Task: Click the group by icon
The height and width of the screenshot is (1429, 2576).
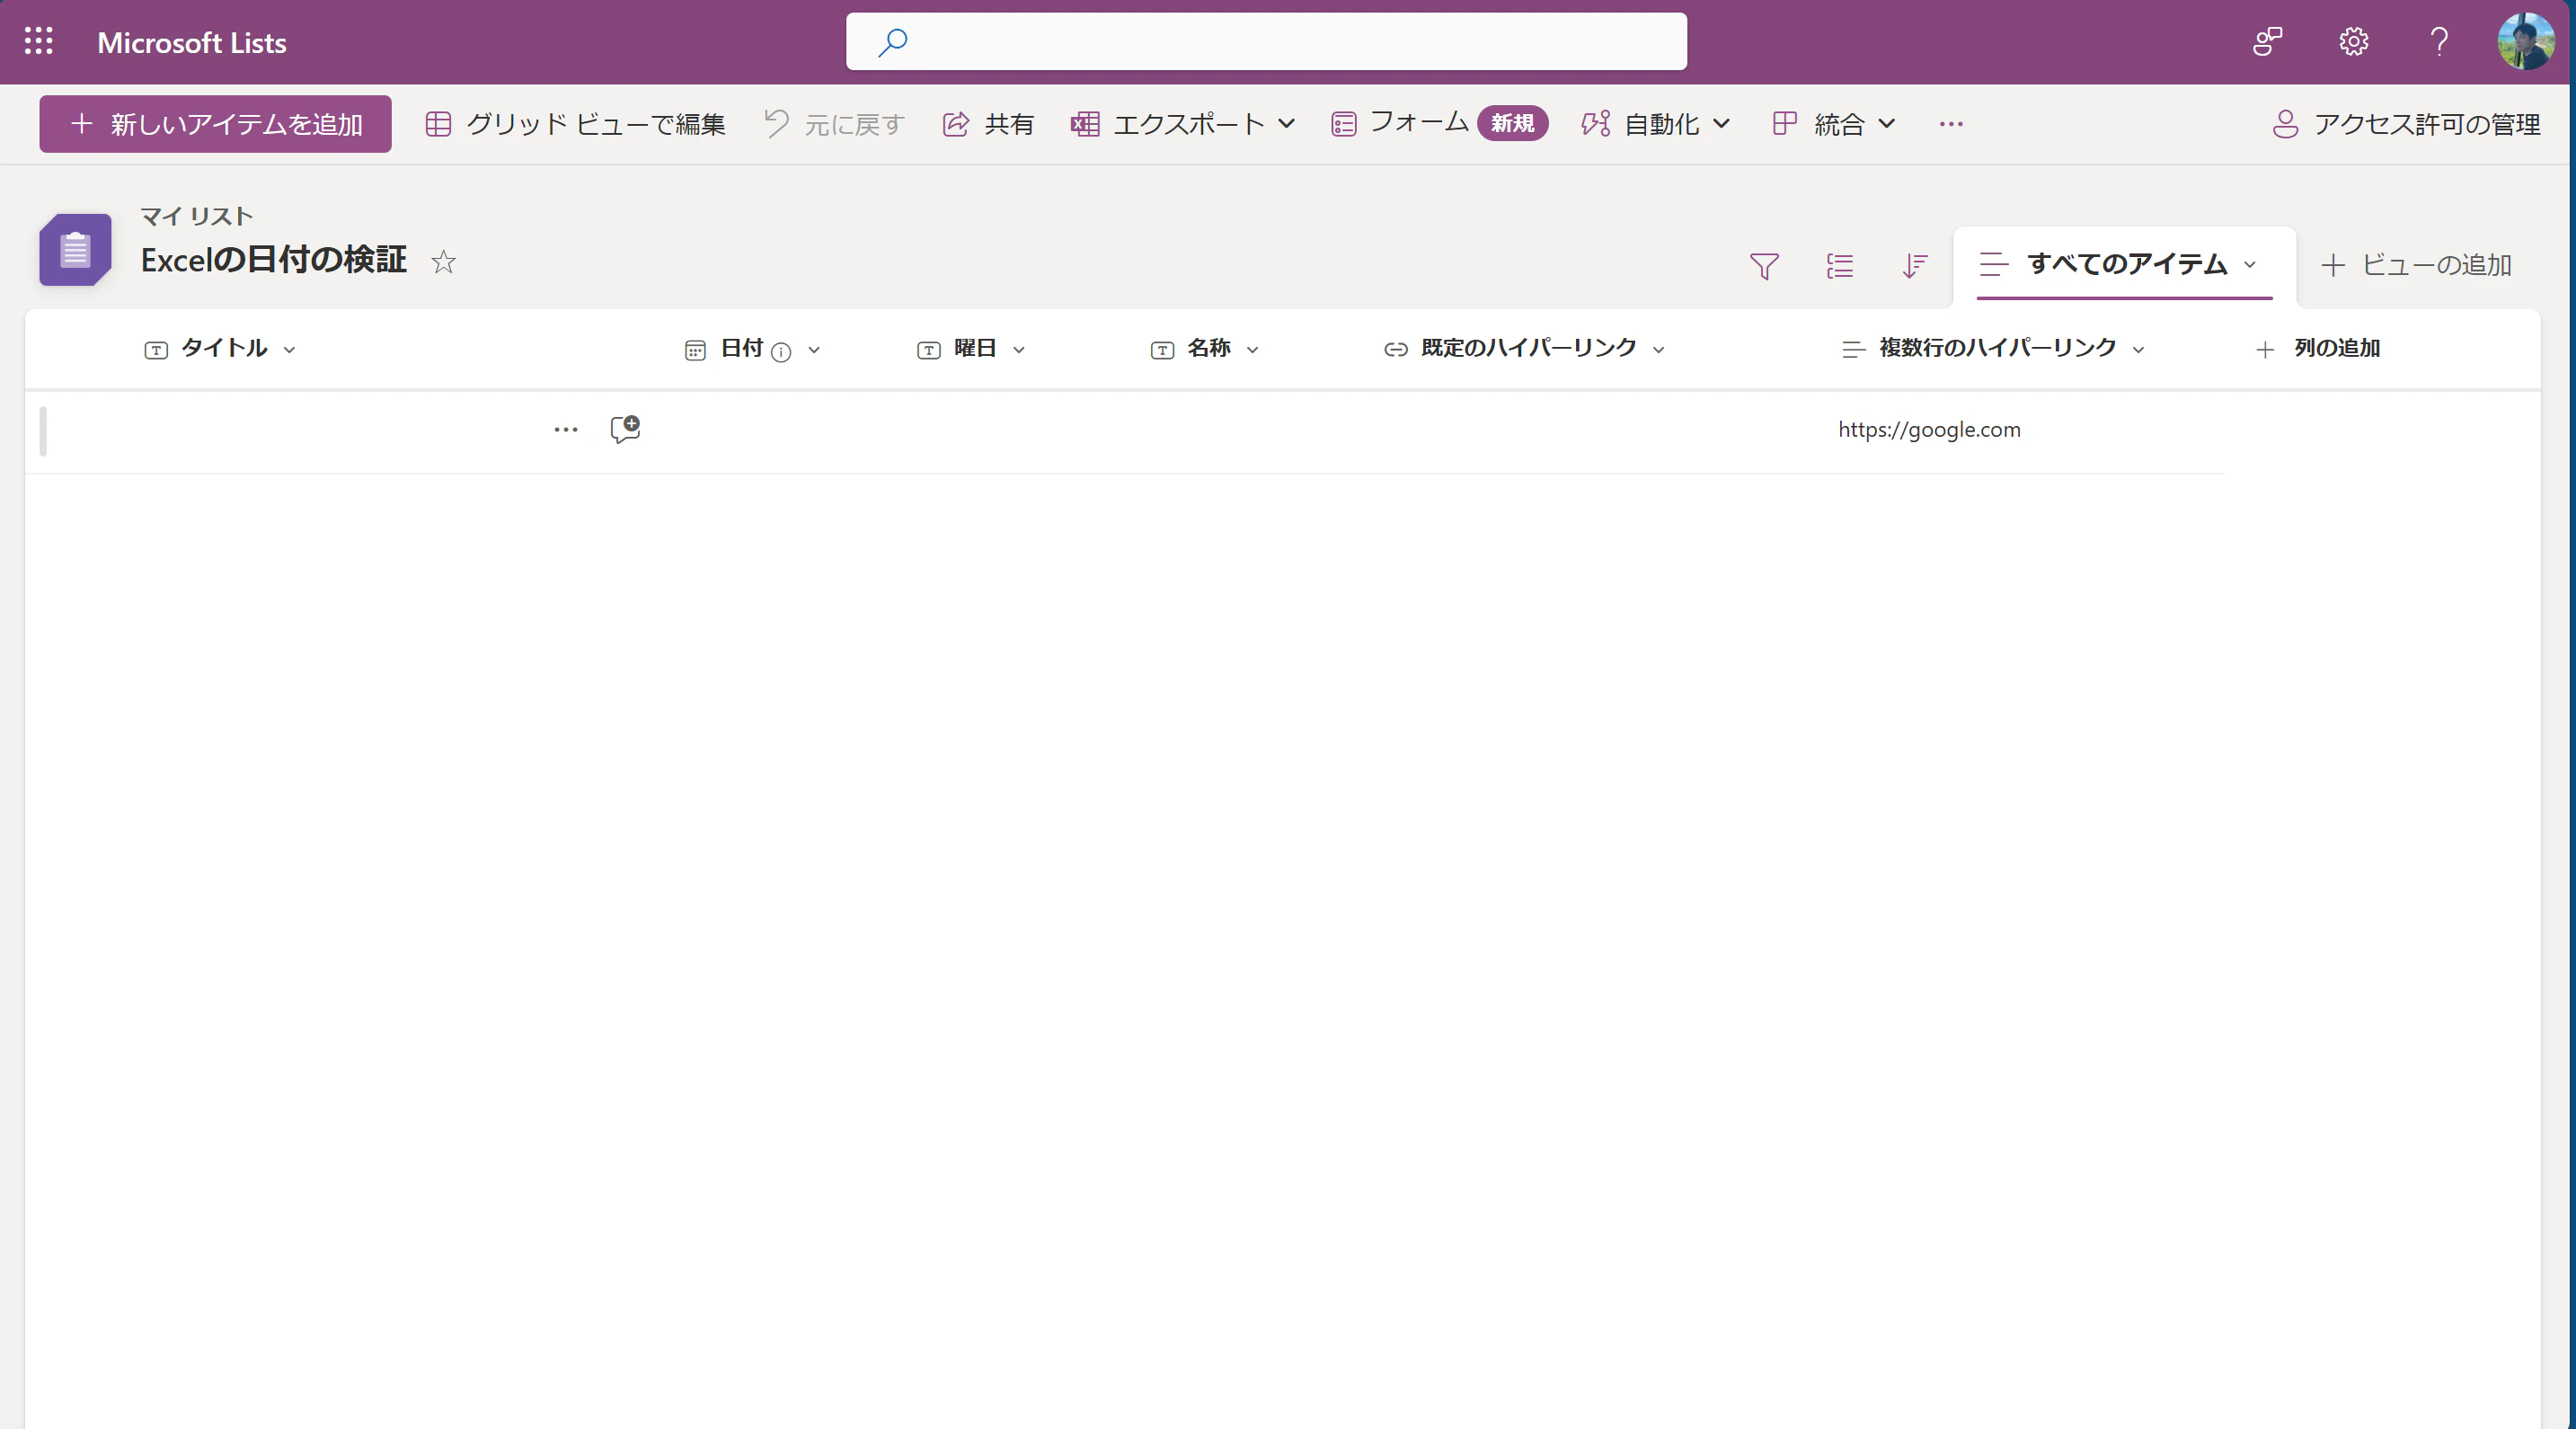Action: 1839,265
